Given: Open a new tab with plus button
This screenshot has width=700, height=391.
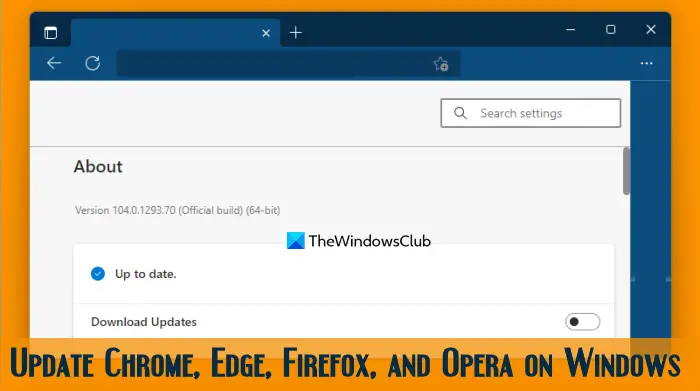Looking at the screenshot, I should tap(296, 33).
